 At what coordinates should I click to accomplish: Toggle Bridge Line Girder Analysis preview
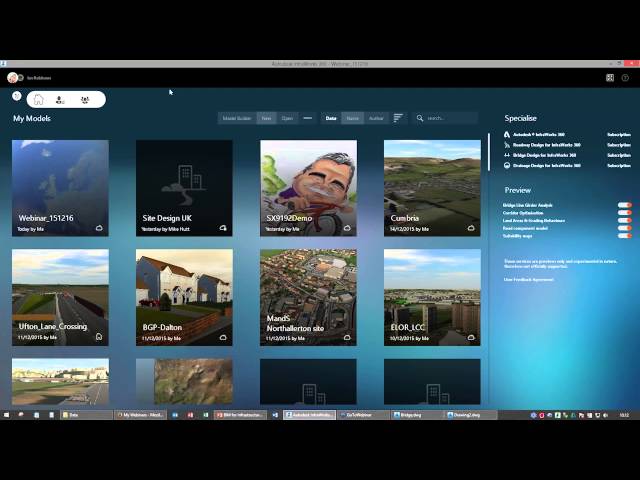coord(624,205)
